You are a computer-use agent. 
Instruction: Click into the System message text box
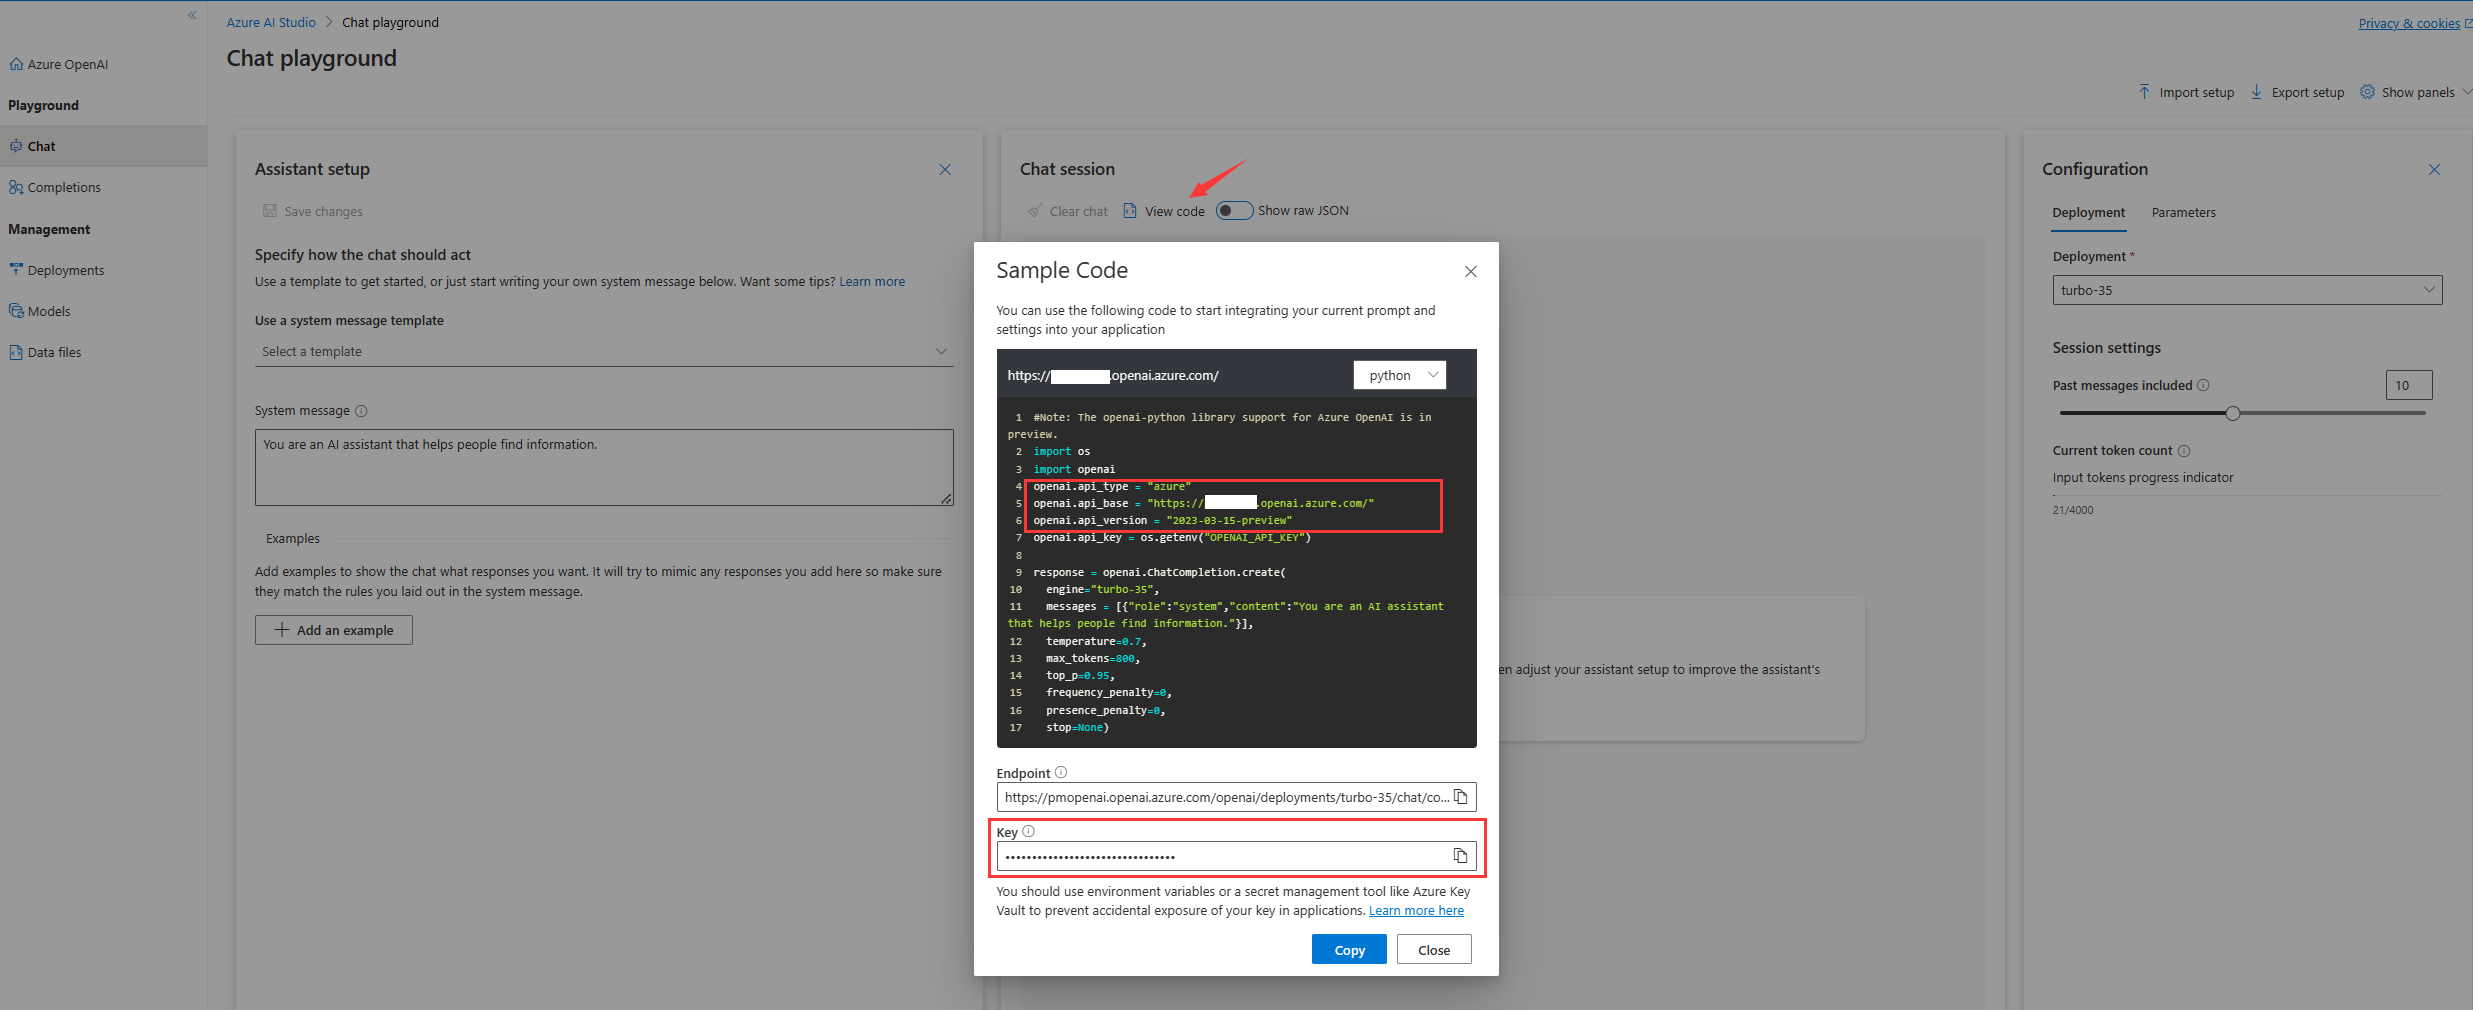(604, 467)
